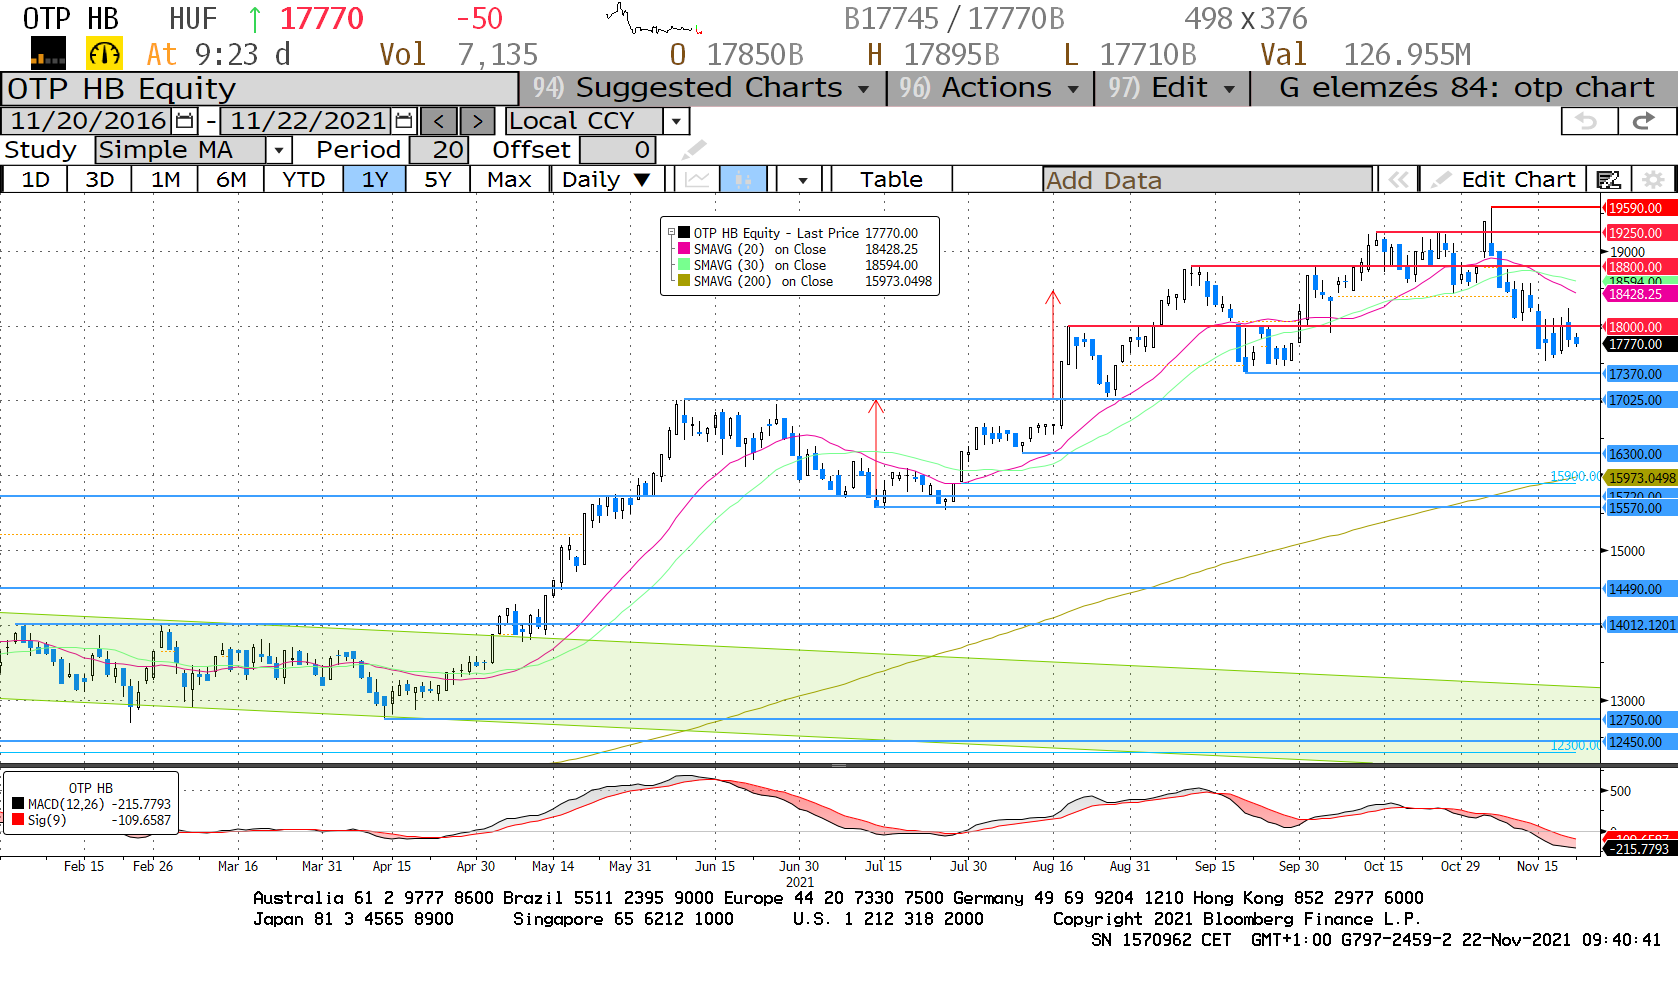Click the 17370.00 blue price level label
This screenshot has width=1678, height=983.
pyautogui.click(x=1640, y=374)
